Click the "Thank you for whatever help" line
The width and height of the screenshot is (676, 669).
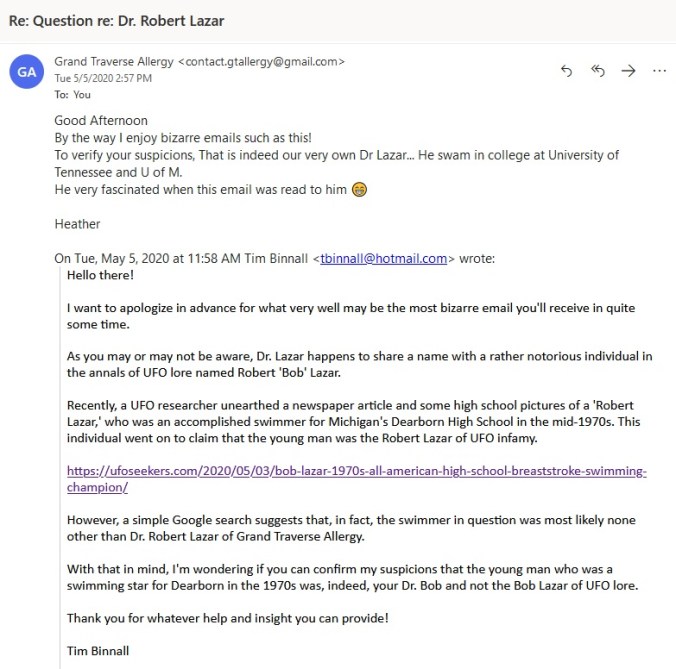point(227,617)
